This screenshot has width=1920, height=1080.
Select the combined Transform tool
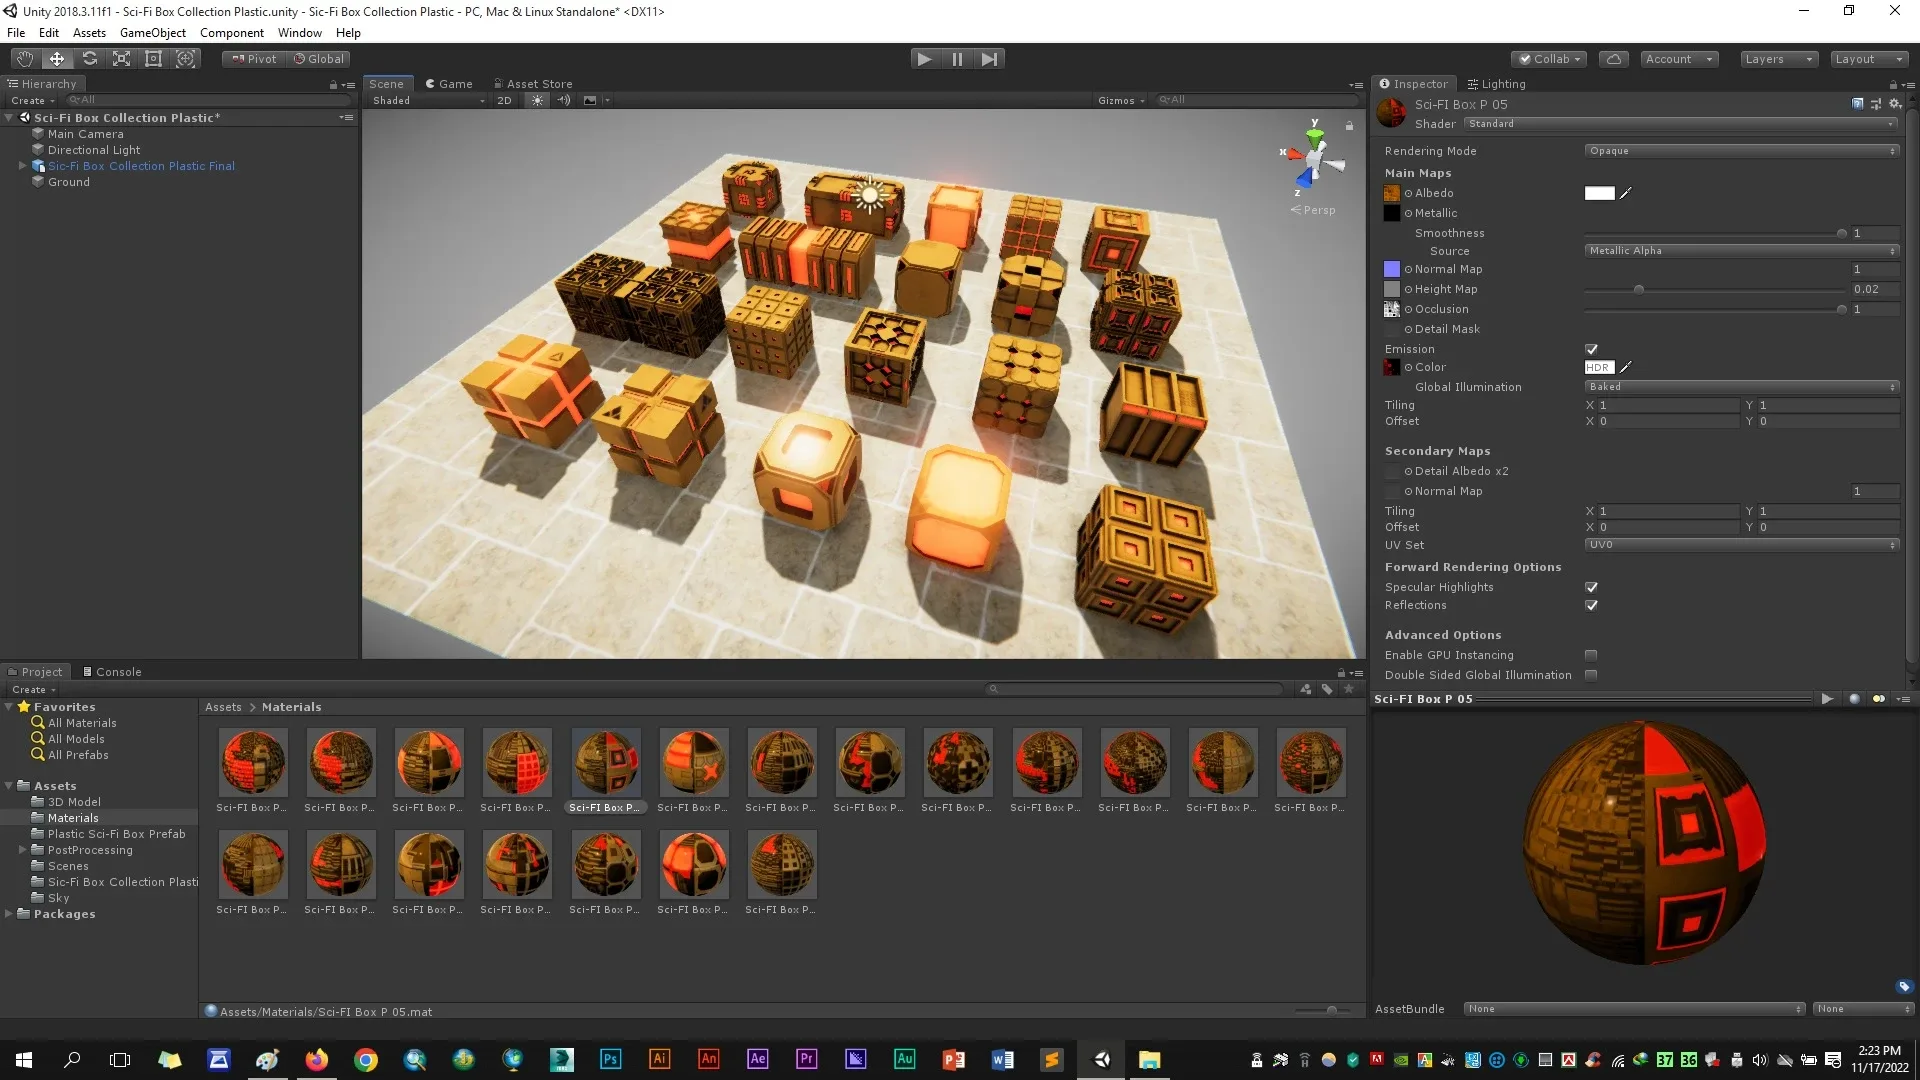pyautogui.click(x=185, y=59)
